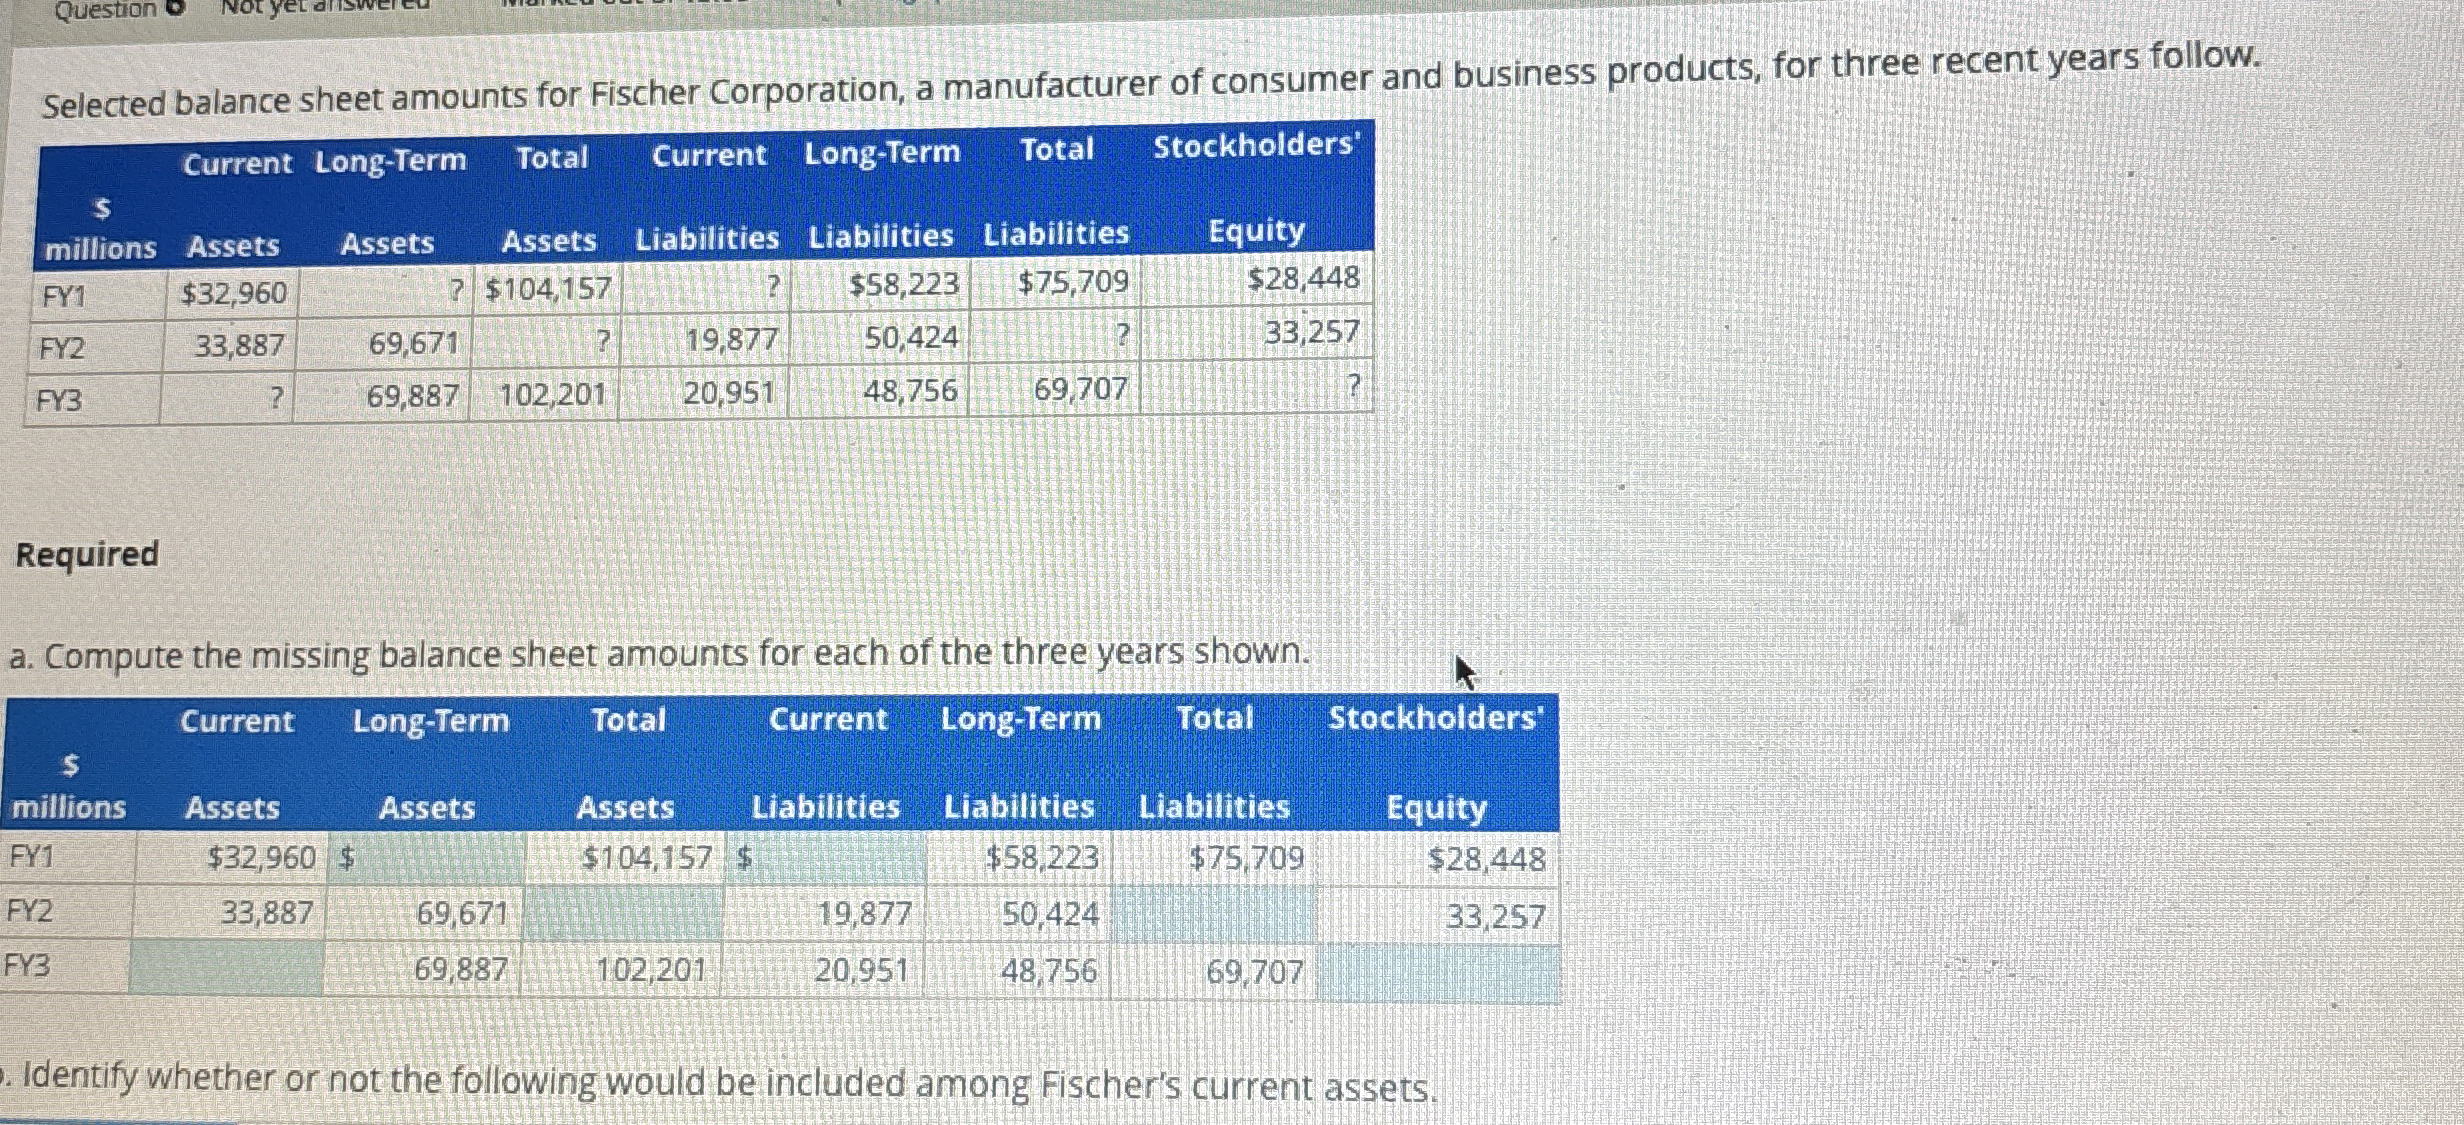This screenshot has height=1125, width=2464.
Task: Select the FY2 Total Assets answer box
Action: (x=622, y=914)
